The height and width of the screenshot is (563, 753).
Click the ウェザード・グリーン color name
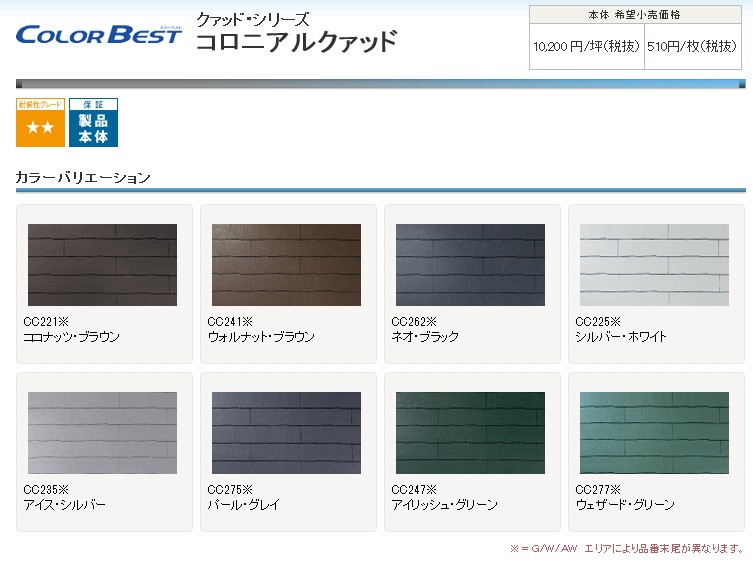coord(625,505)
